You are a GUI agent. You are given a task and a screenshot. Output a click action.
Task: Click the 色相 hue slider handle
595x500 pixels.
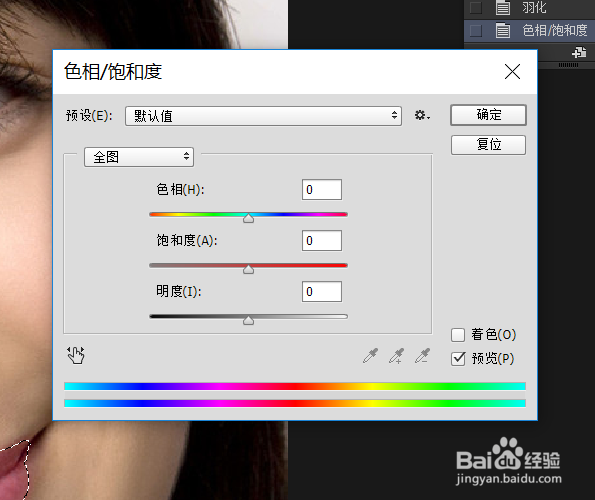click(x=249, y=218)
